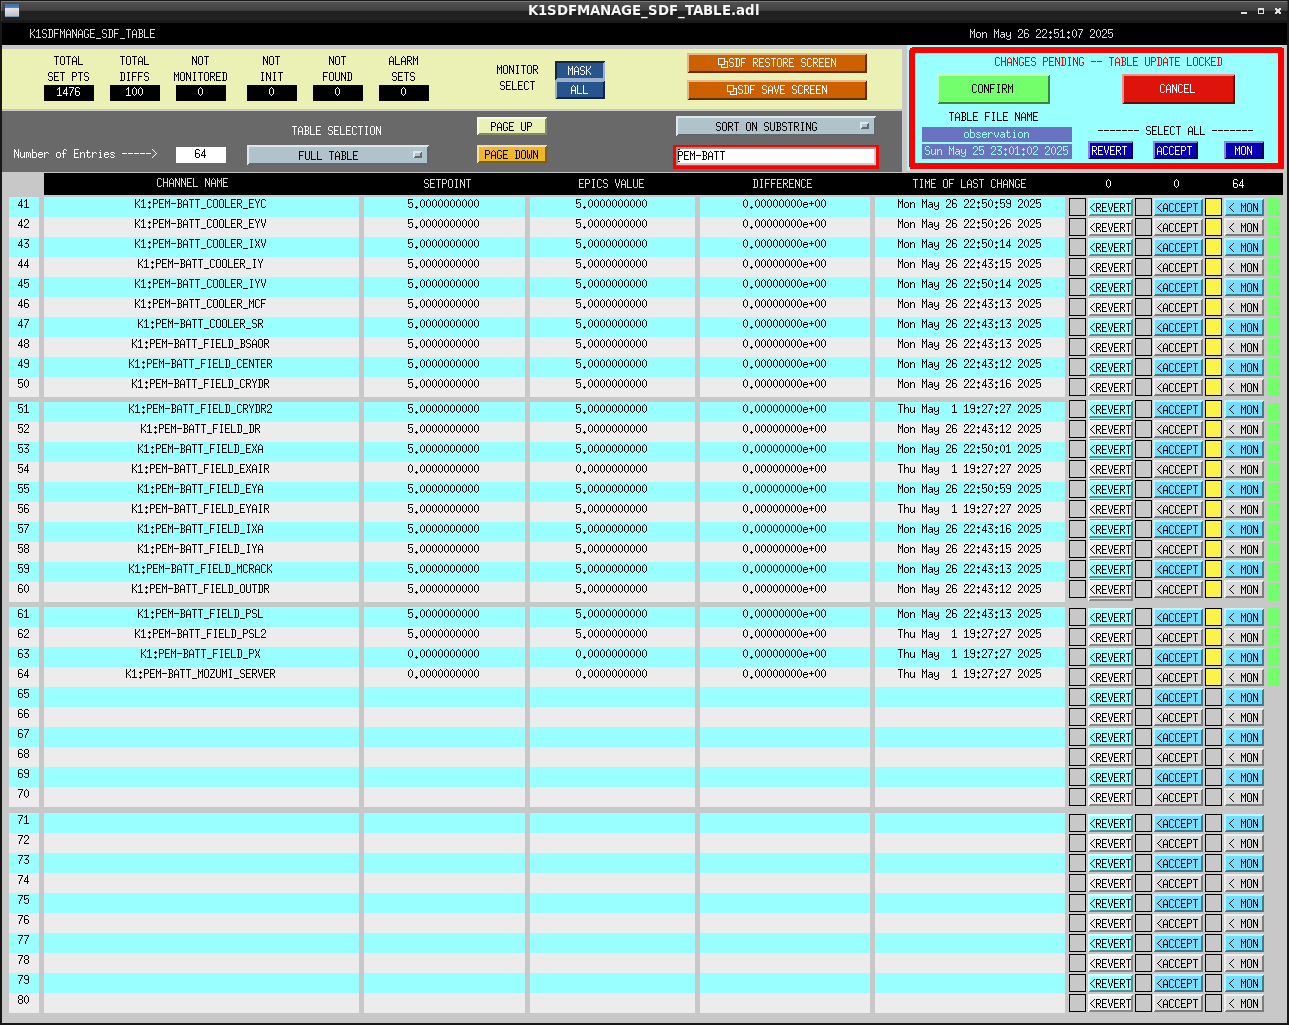This screenshot has width=1289, height=1025.
Task: Toggle MON for K1:PEM-BATT_FIELD_IXA row
Action: pos(1245,530)
